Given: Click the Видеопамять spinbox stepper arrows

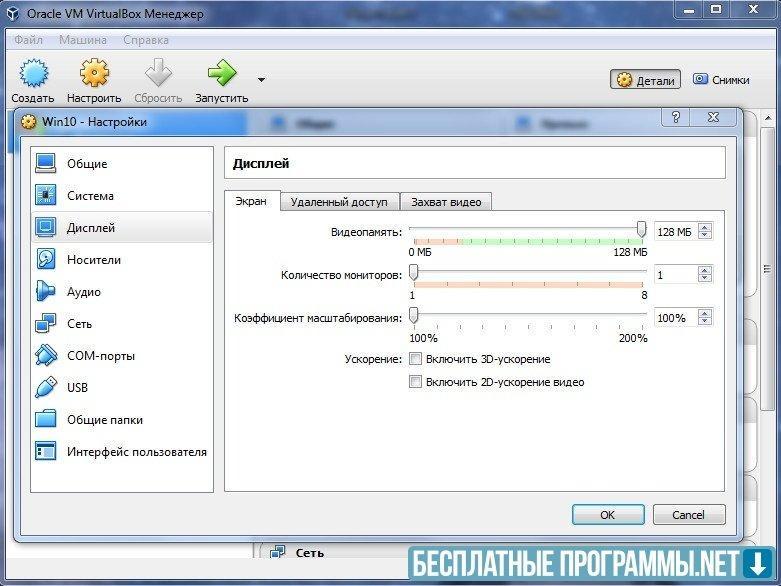Looking at the screenshot, I should (705, 231).
